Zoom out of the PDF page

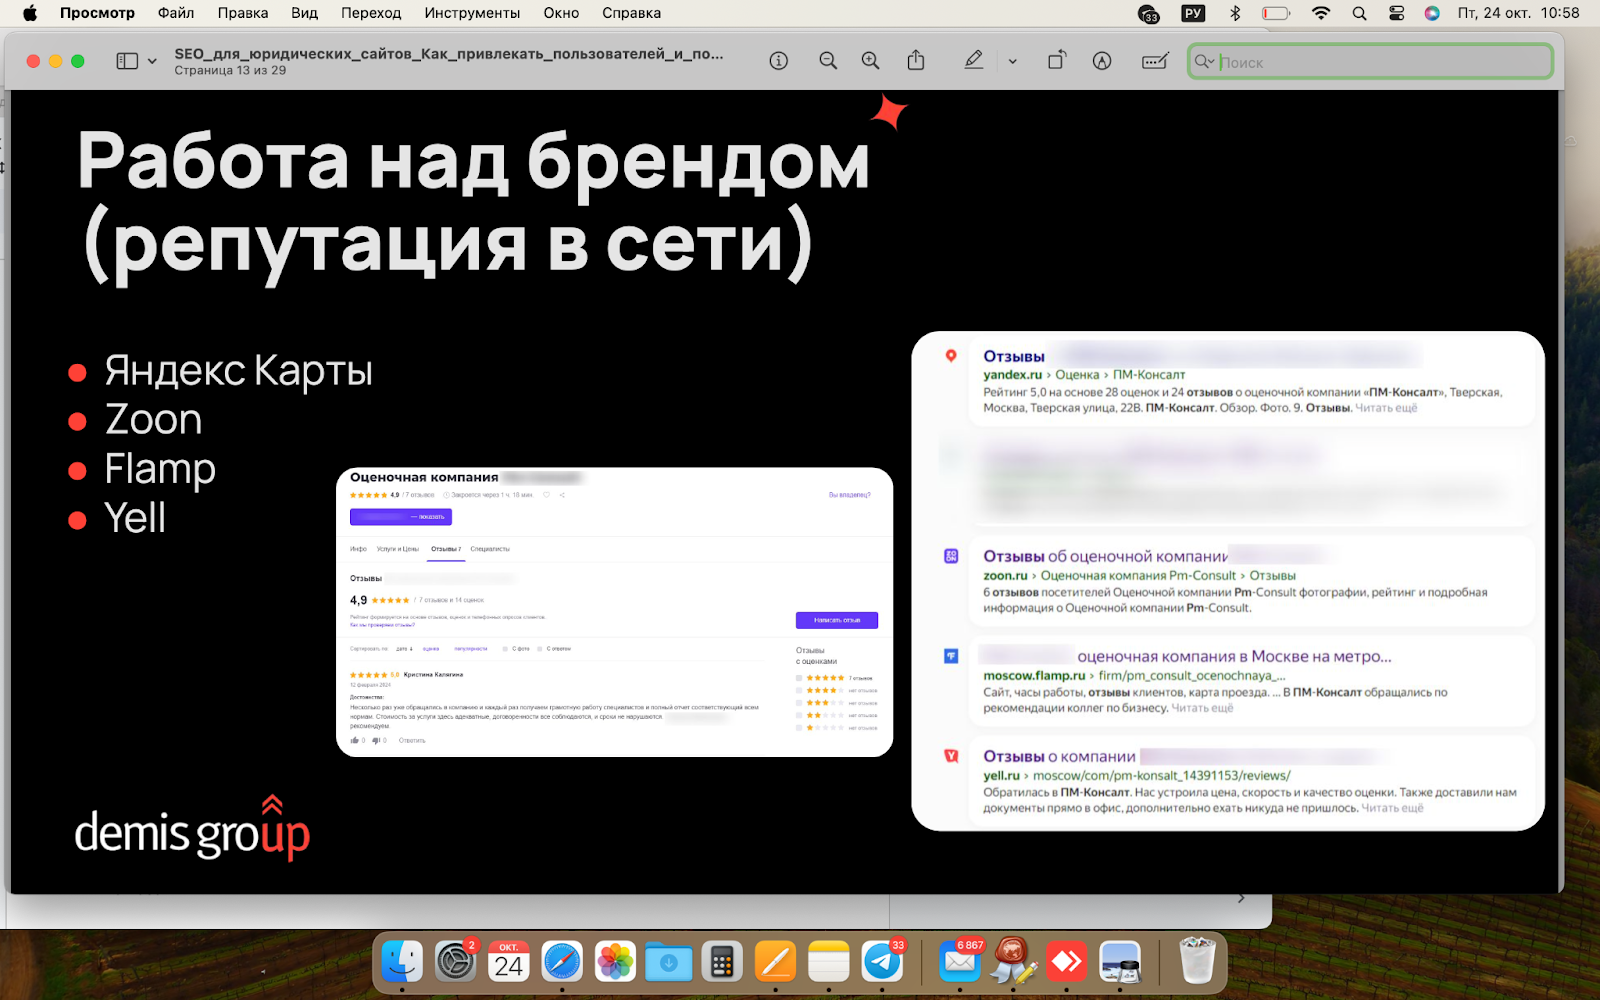tap(828, 60)
